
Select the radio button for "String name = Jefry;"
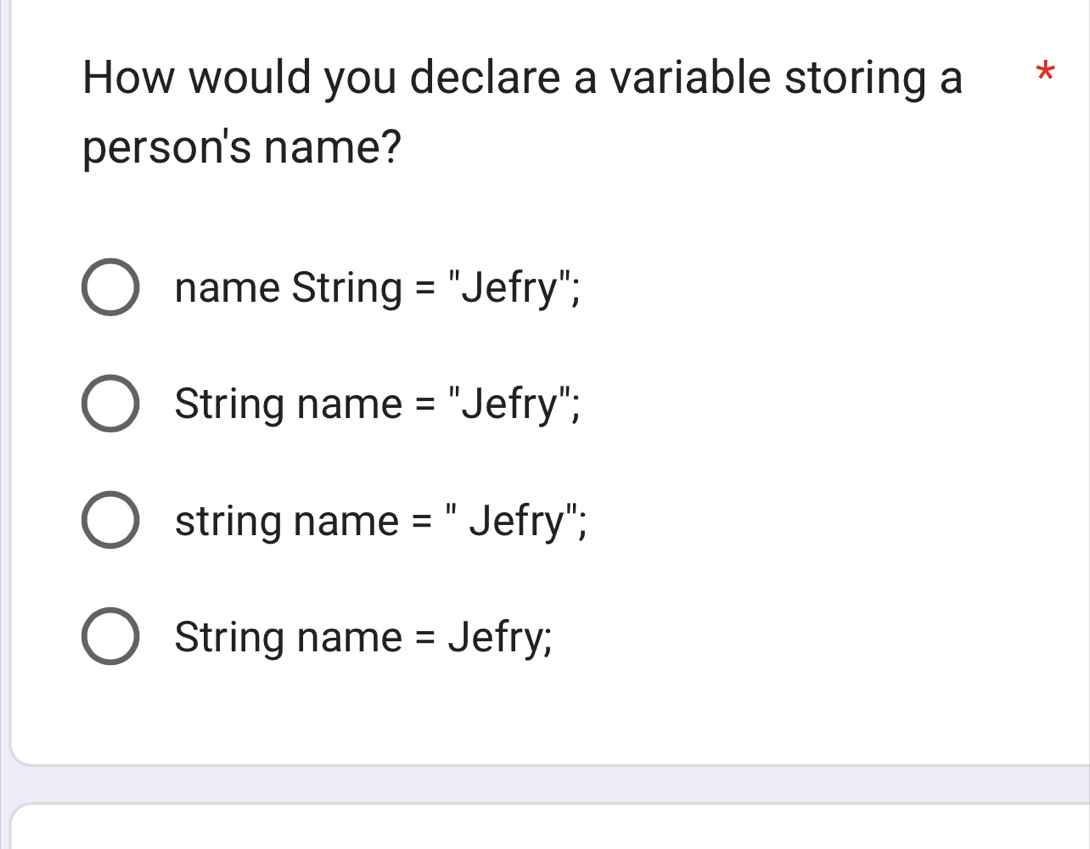[110, 636]
